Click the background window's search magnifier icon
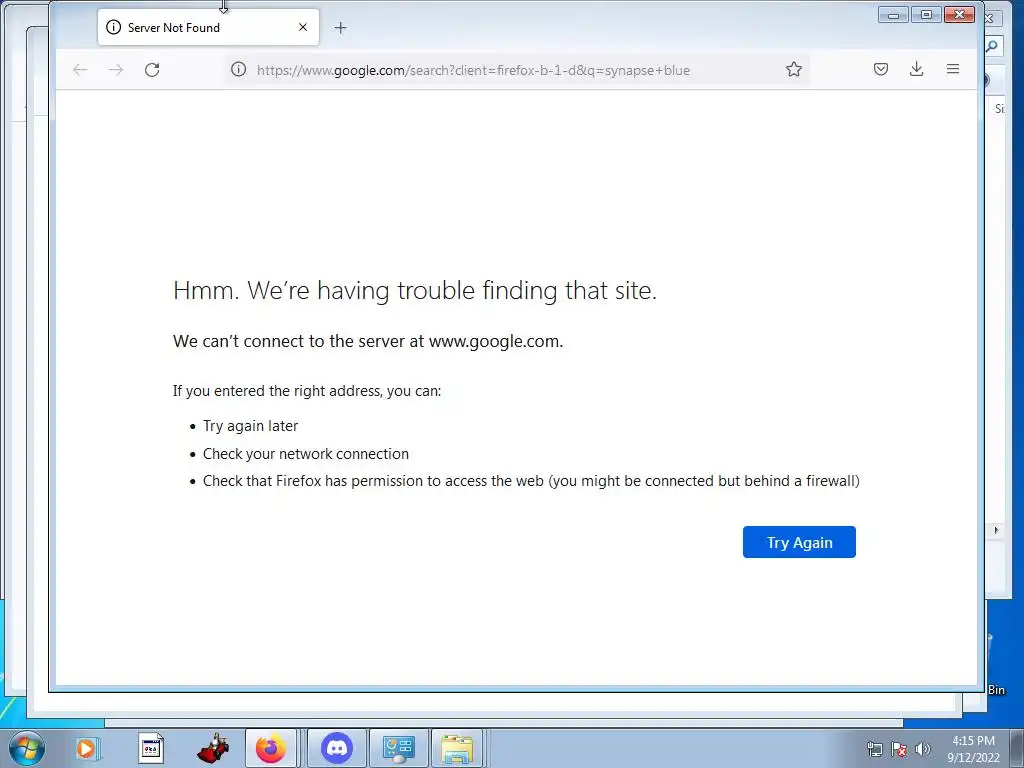Image resolution: width=1024 pixels, height=768 pixels. [993, 46]
